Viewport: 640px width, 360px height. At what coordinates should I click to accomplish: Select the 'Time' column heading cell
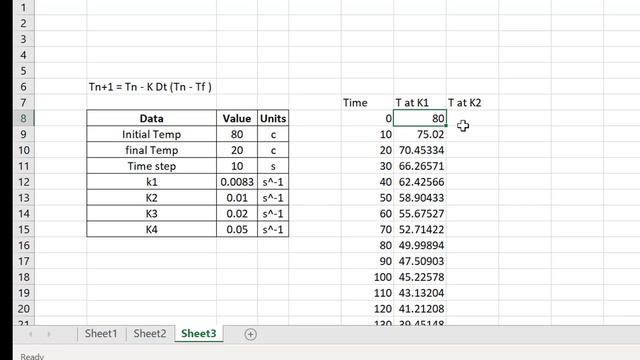(x=367, y=102)
